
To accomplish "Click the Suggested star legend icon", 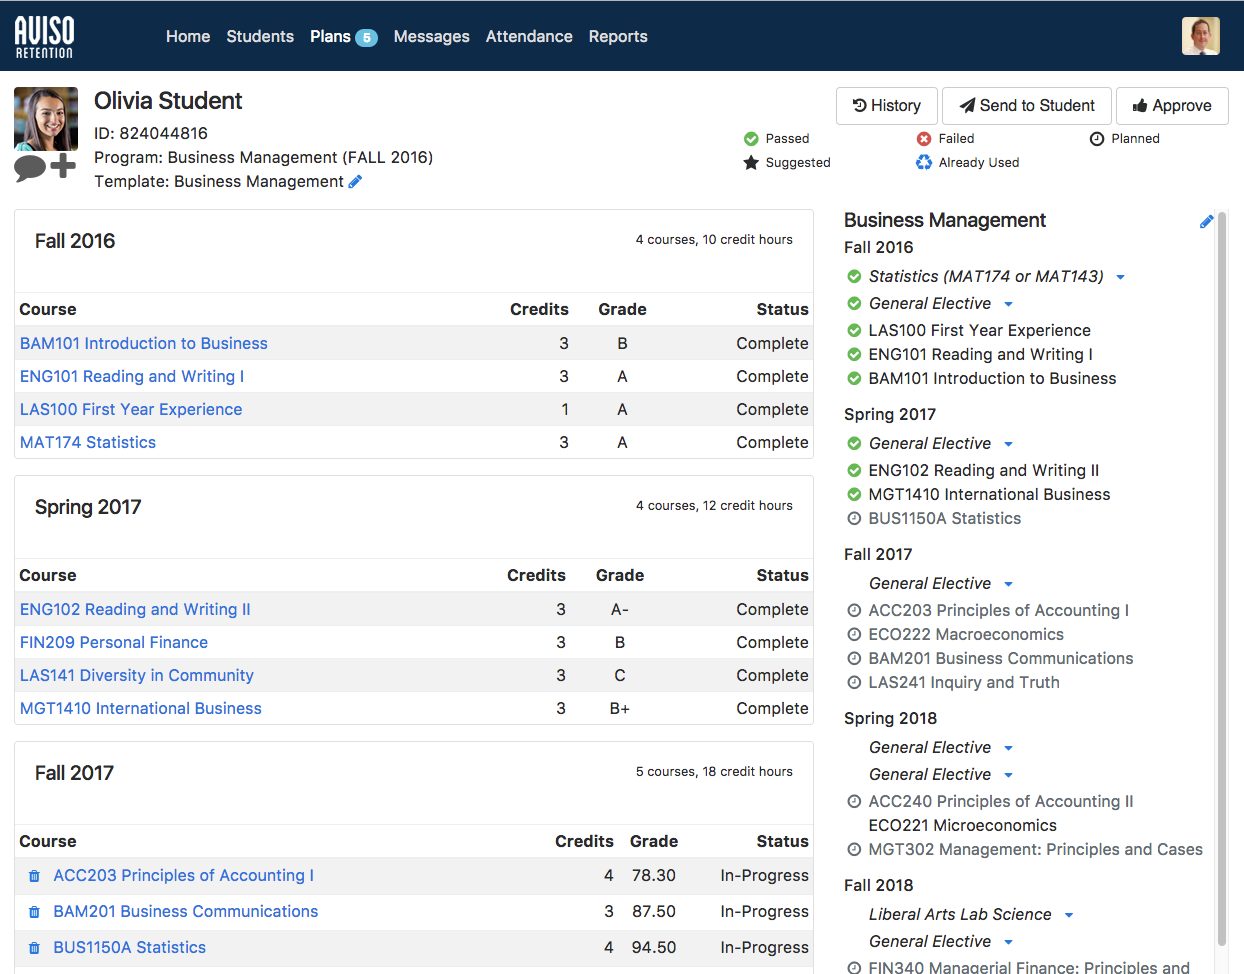I will [751, 162].
